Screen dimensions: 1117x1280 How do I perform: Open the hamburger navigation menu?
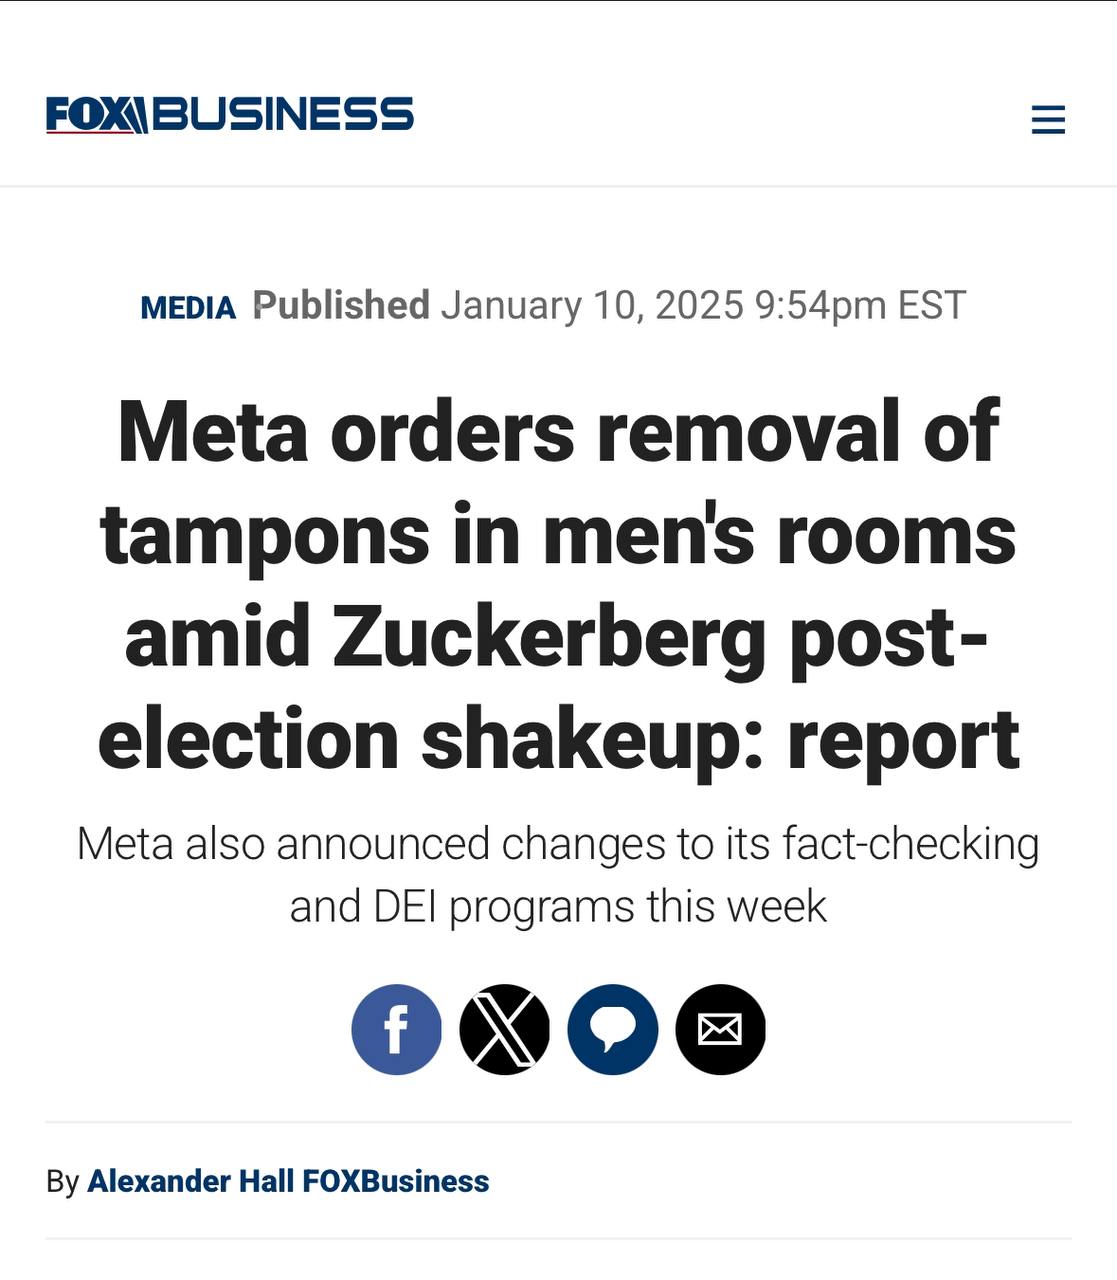pos(1048,120)
